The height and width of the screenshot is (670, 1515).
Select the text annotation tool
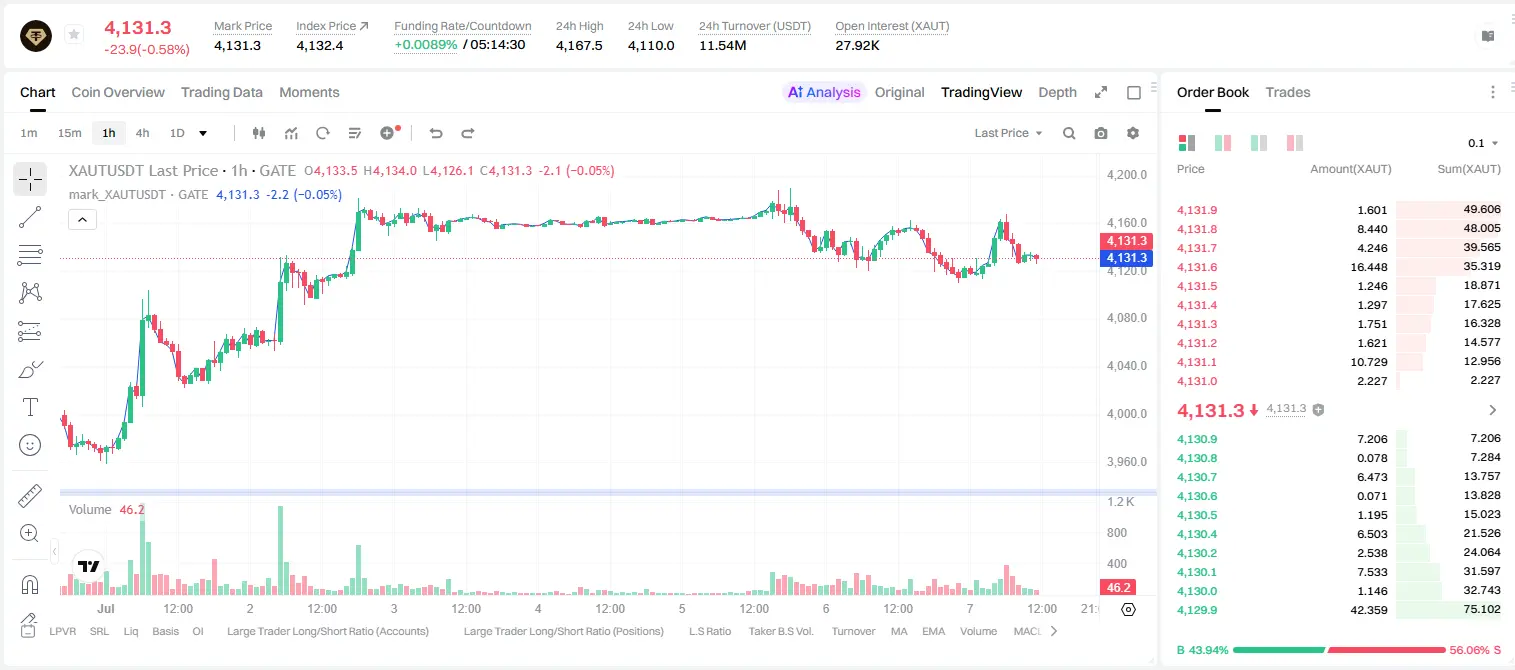tap(30, 407)
